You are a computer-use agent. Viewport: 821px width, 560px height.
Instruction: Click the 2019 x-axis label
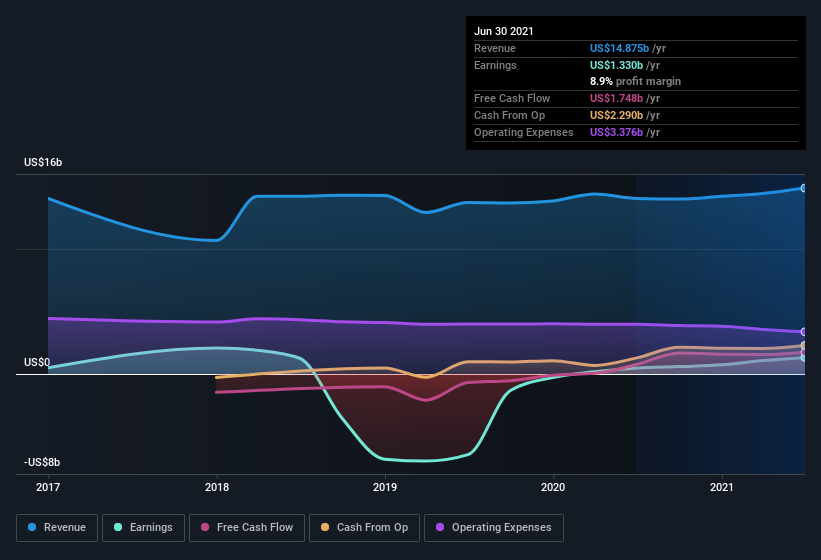(385, 487)
